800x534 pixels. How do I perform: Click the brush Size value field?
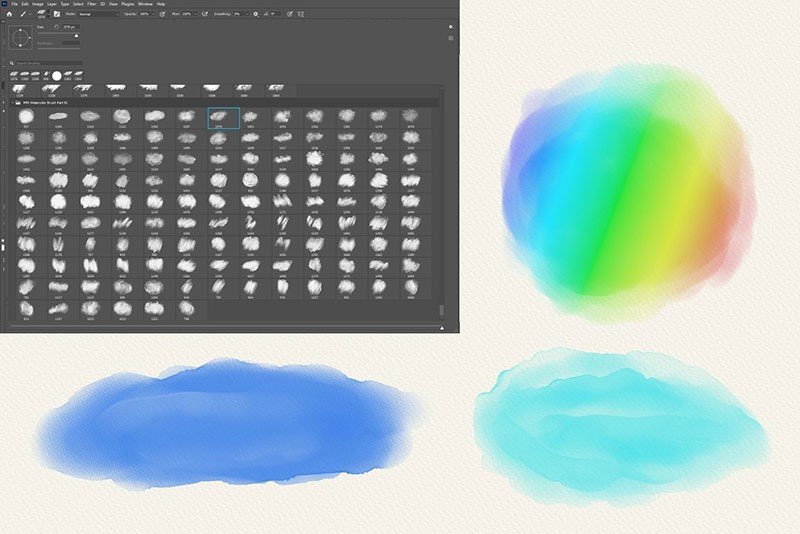click(70, 27)
